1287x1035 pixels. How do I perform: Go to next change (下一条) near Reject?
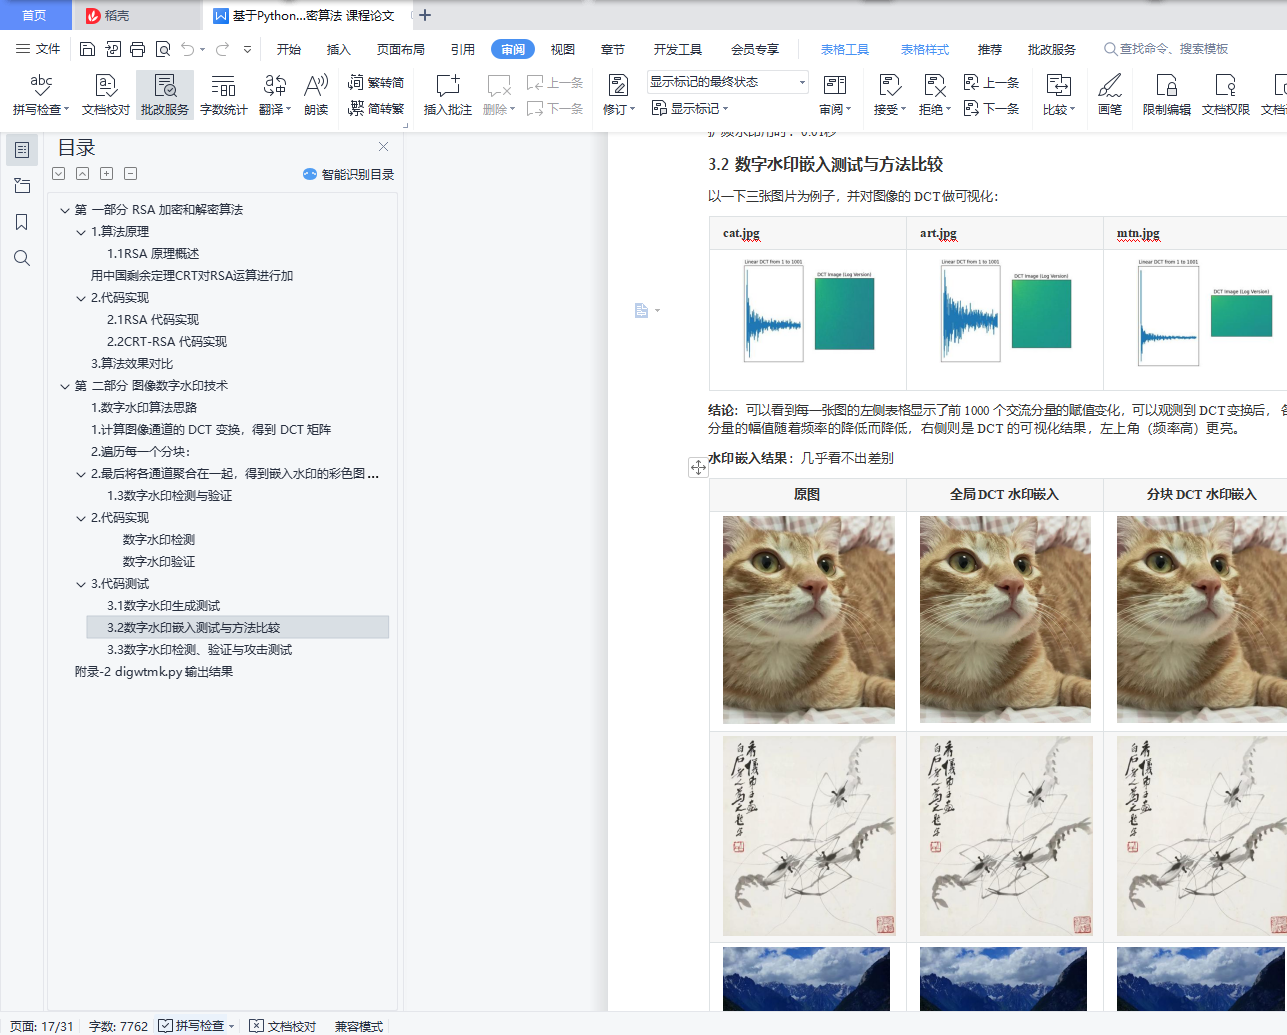991,108
